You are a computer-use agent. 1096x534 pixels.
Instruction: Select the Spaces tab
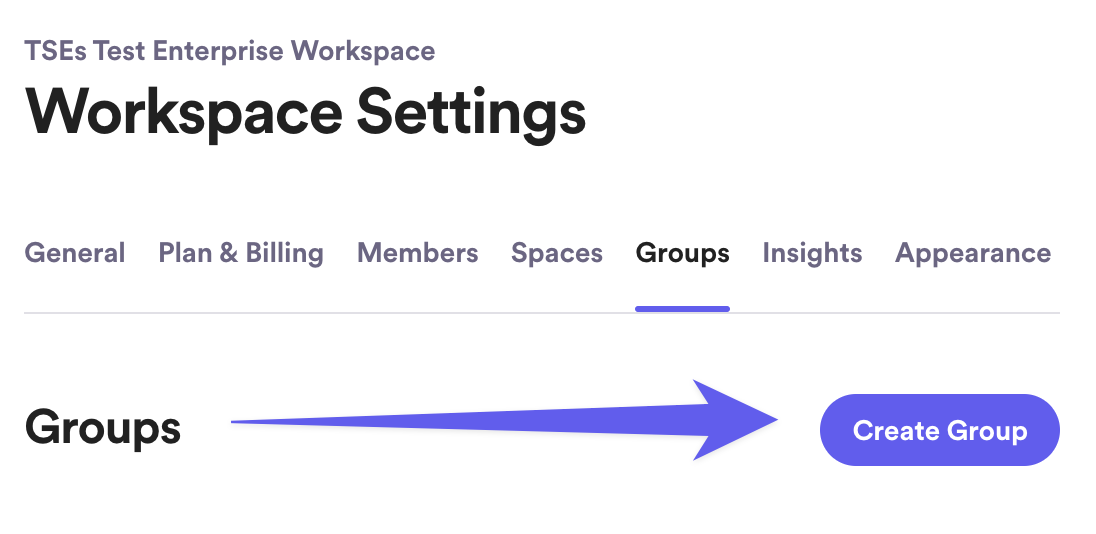pyautogui.click(x=557, y=253)
